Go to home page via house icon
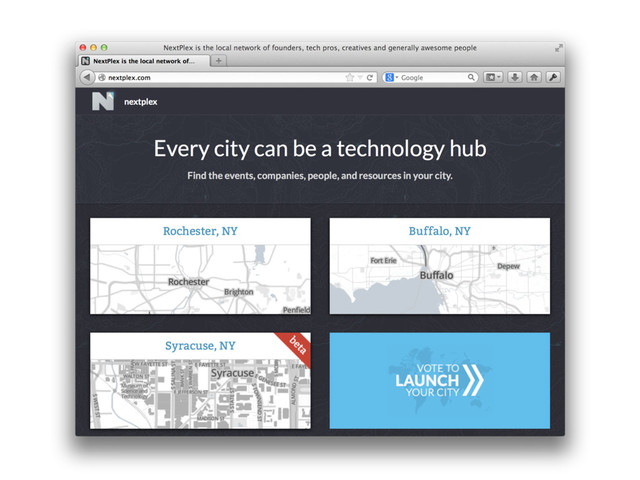Image resolution: width=640 pixels, height=480 pixels. click(534, 77)
